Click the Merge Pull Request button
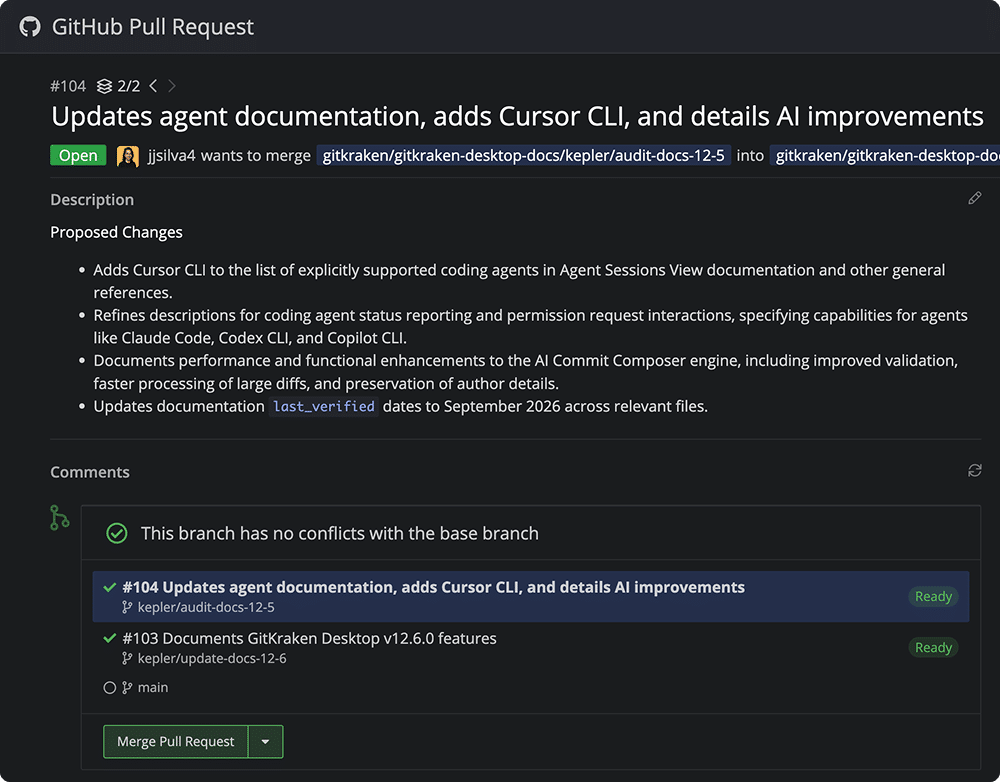This screenshot has height=782, width=1000. pyautogui.click(x=175, y=742)
